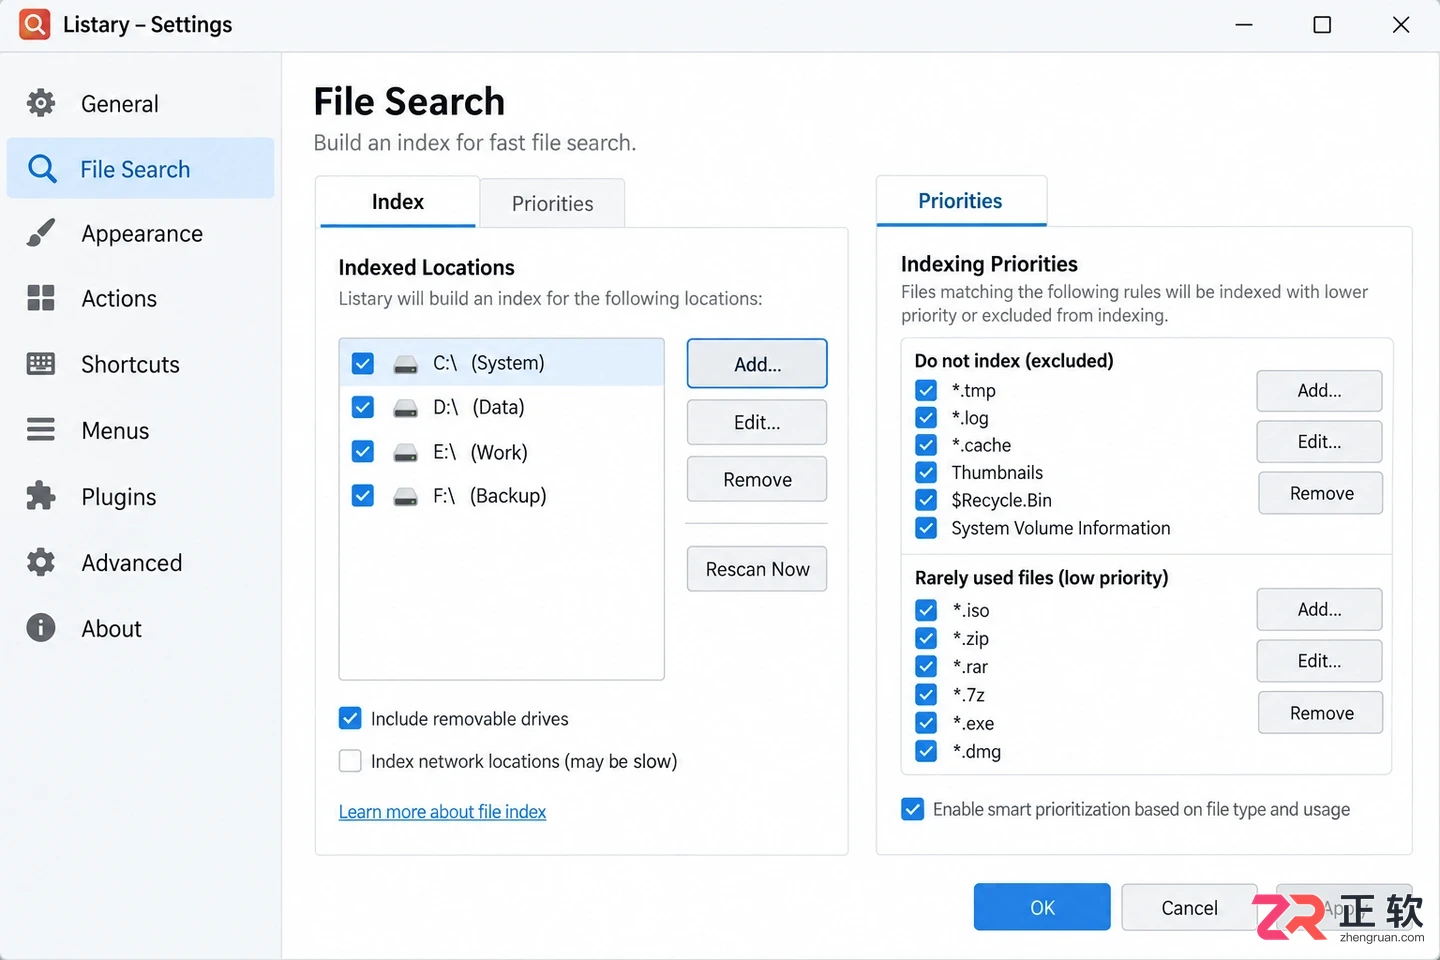
Task: Click the Plugins puzzle piece icon
Action: tap(41, 496)
